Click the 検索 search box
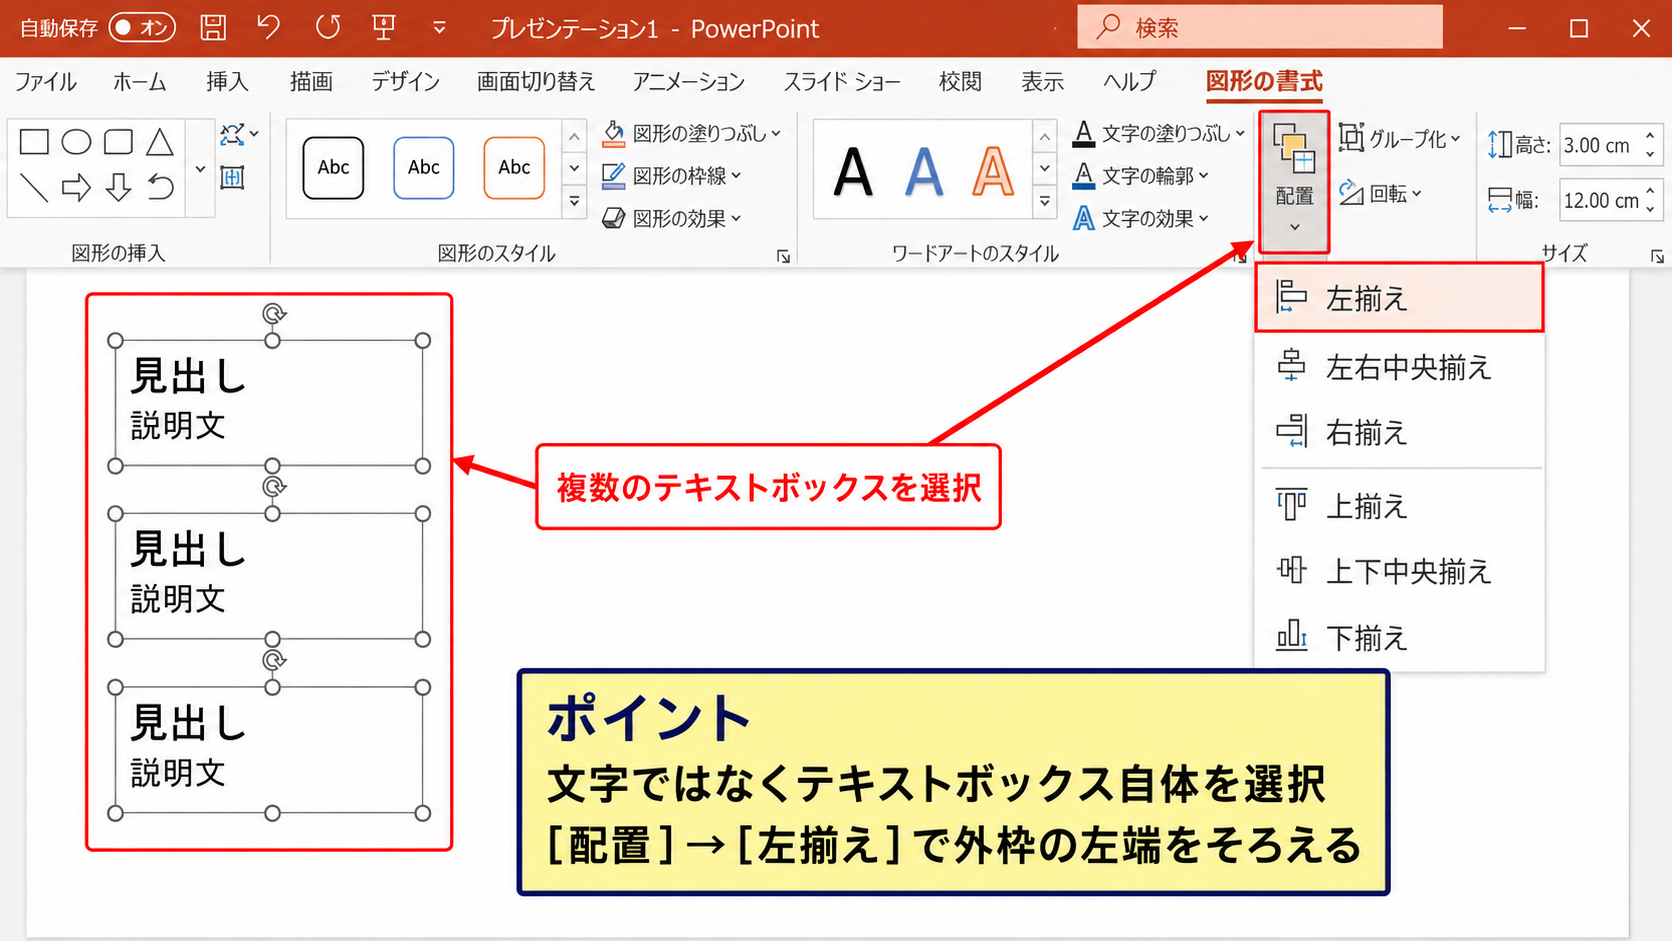 pos(1260,27)
